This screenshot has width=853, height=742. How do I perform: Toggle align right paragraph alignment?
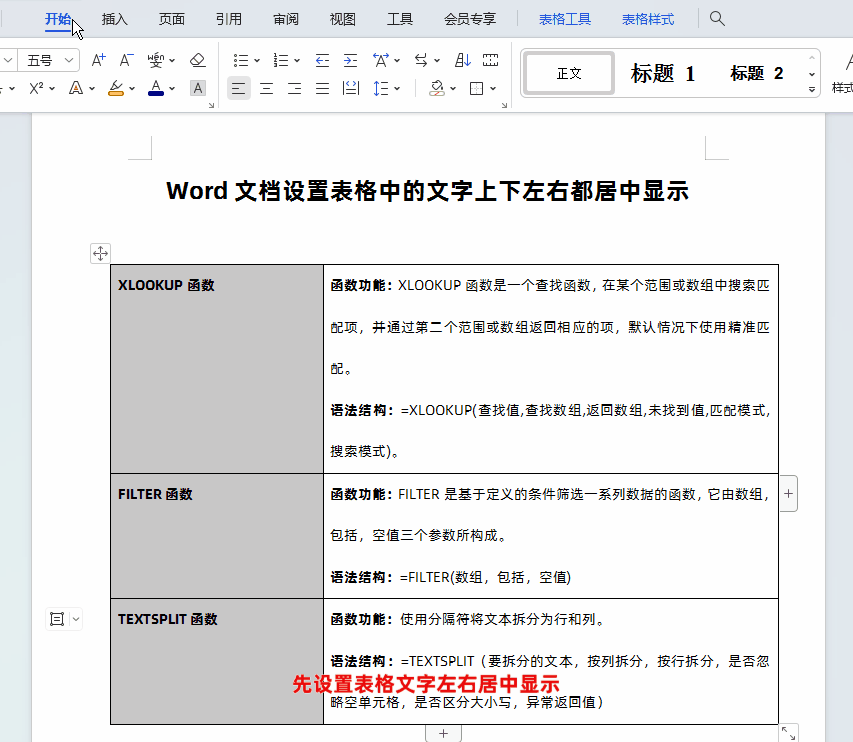coord(294,88)
